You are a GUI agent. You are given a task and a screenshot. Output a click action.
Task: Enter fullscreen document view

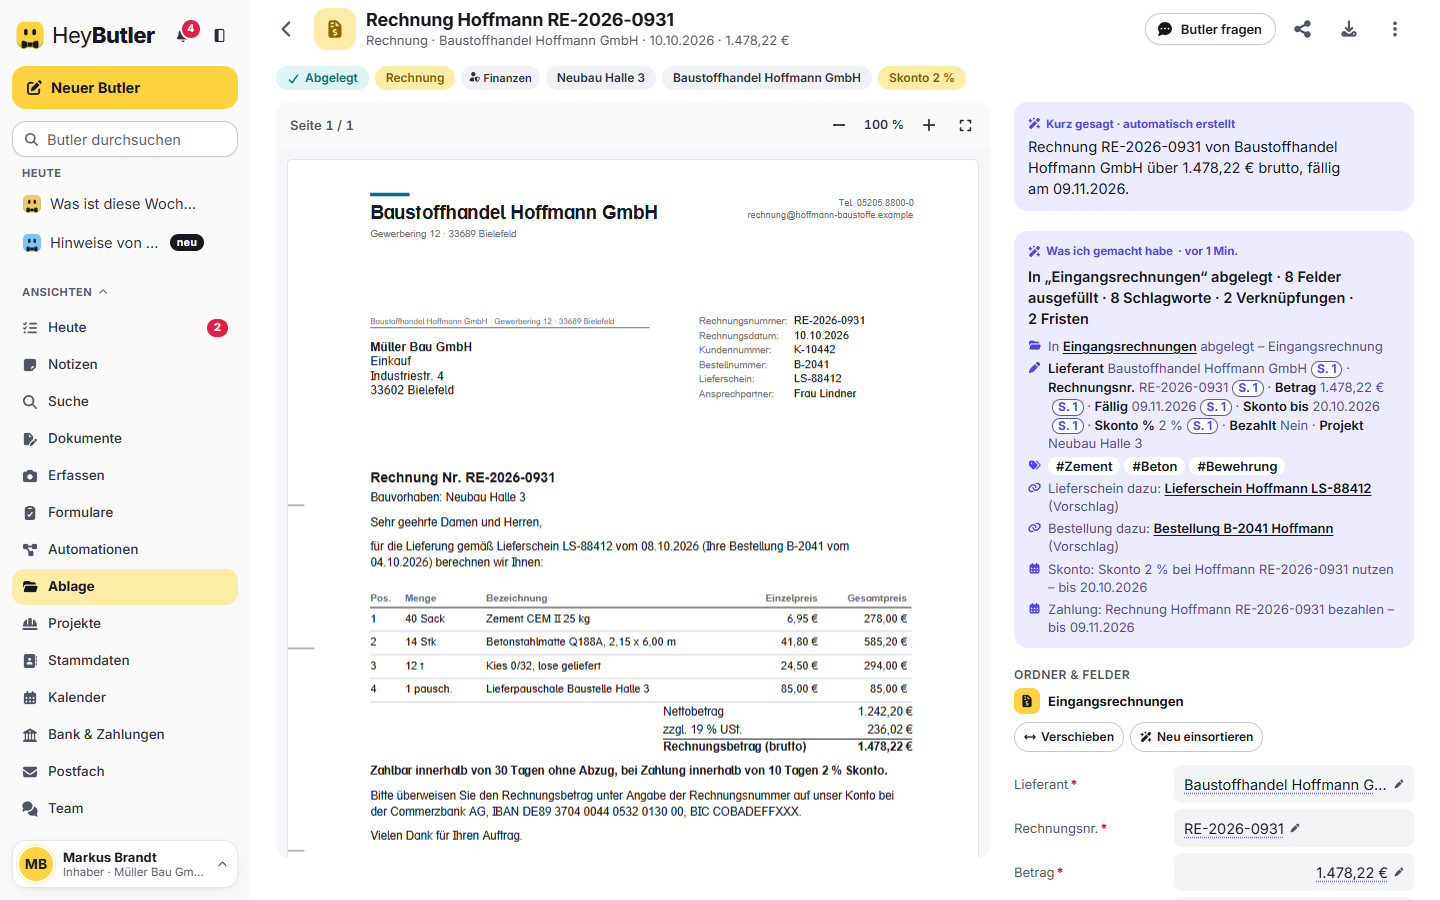(965, 125)
